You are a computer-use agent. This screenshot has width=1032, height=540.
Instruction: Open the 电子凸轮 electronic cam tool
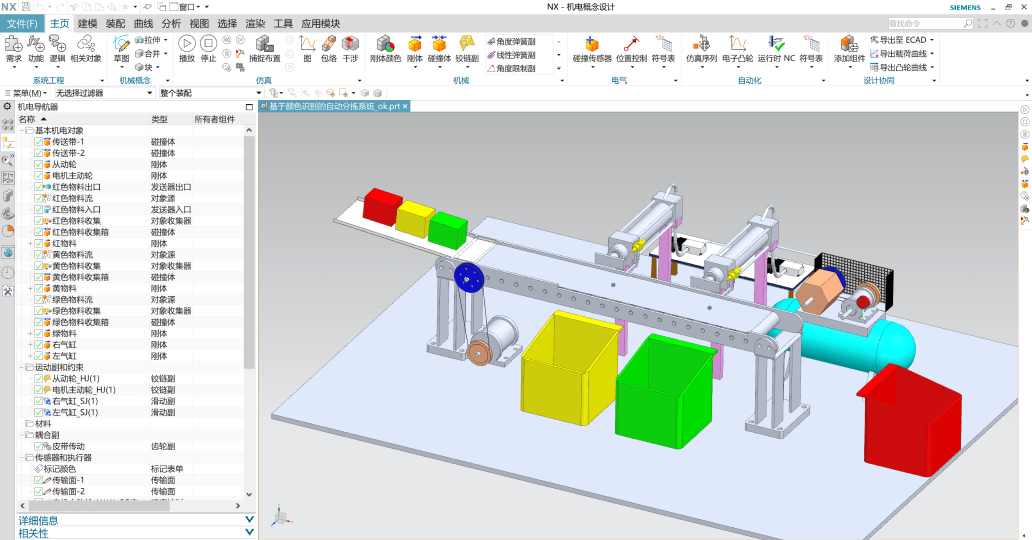[x=737, y=49]
